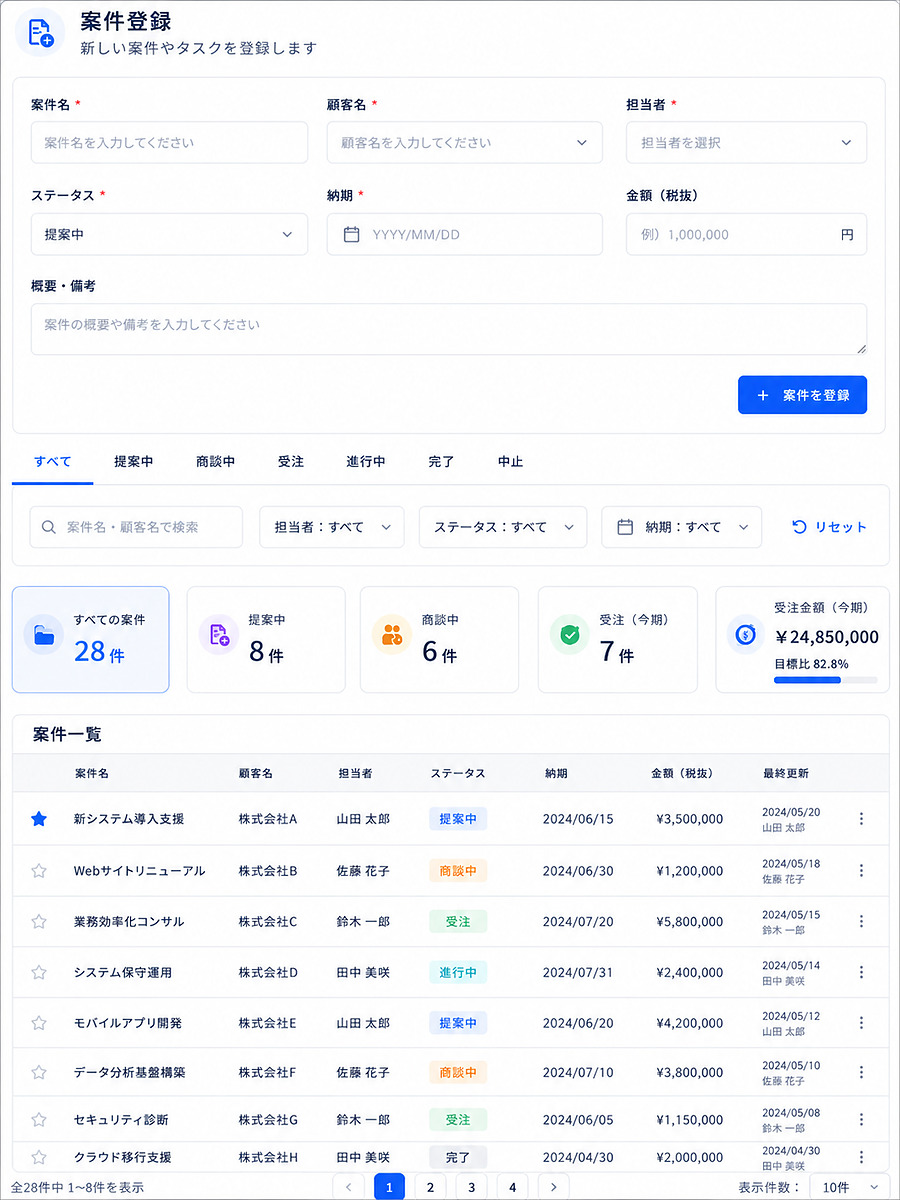Click ¥5,800,000 amount cell
The width and height of the screenshot is (900, 1200).
pyautogui.click(x=690, y=921)
